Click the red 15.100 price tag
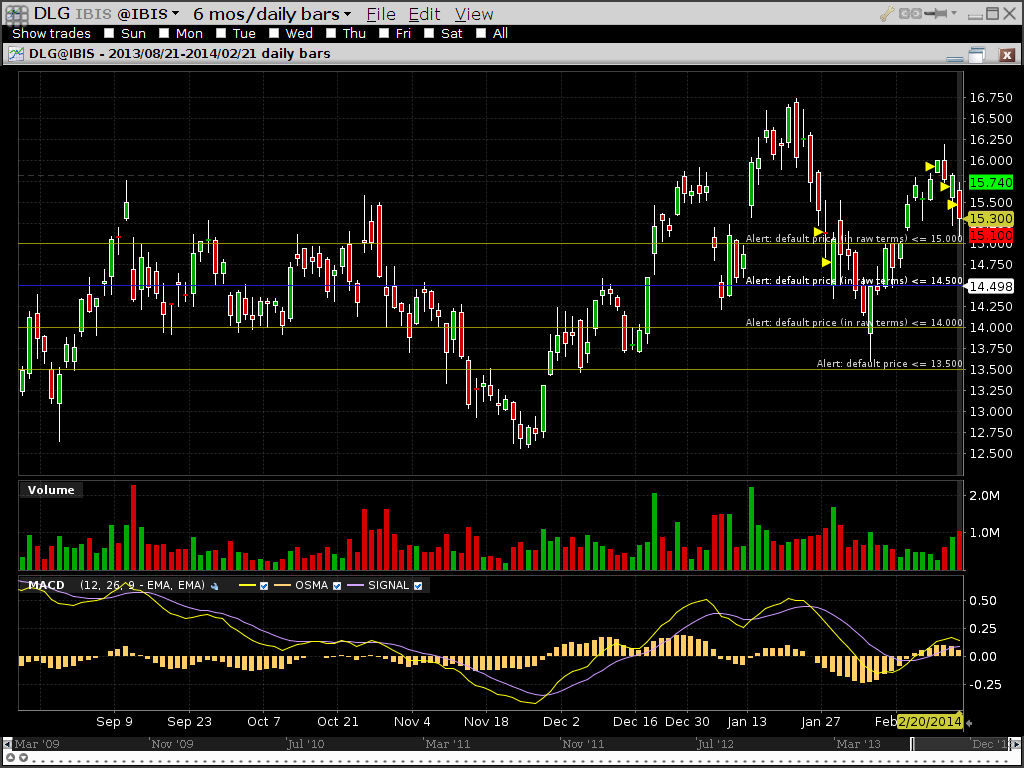1024x768 pixels. click(x=991, y=235)
